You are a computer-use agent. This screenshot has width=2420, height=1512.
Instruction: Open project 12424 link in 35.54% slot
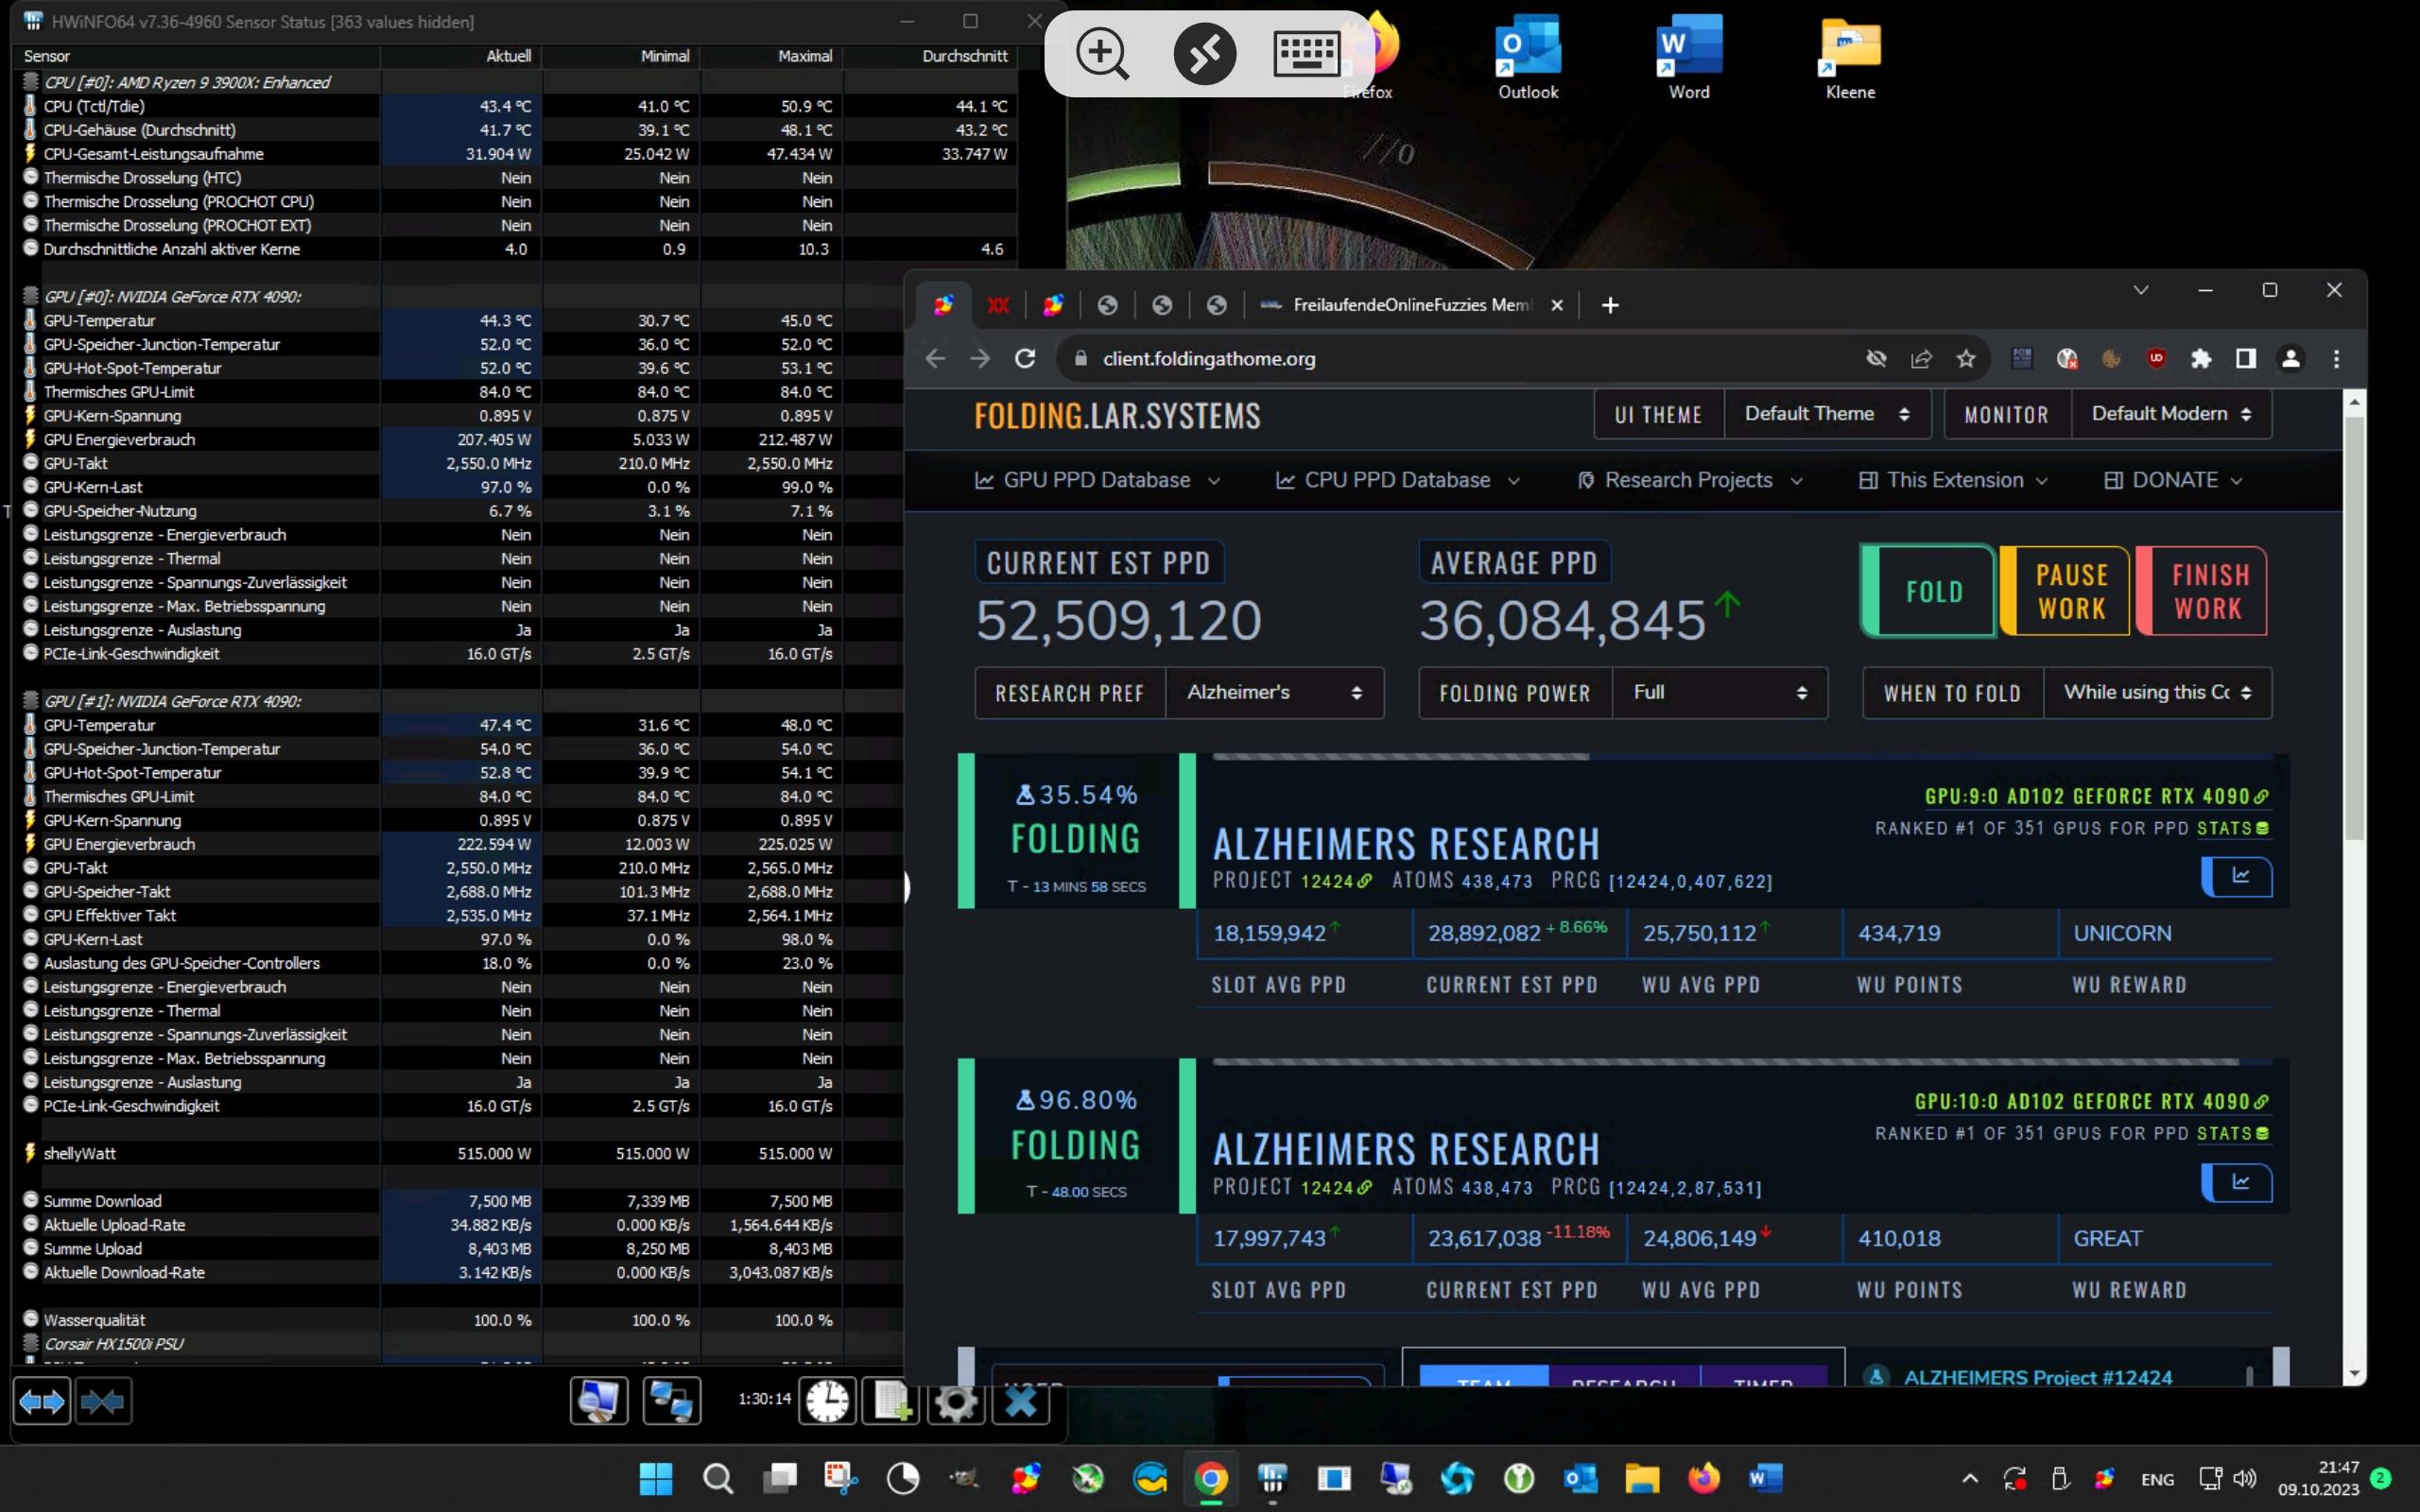(1336, 881)
